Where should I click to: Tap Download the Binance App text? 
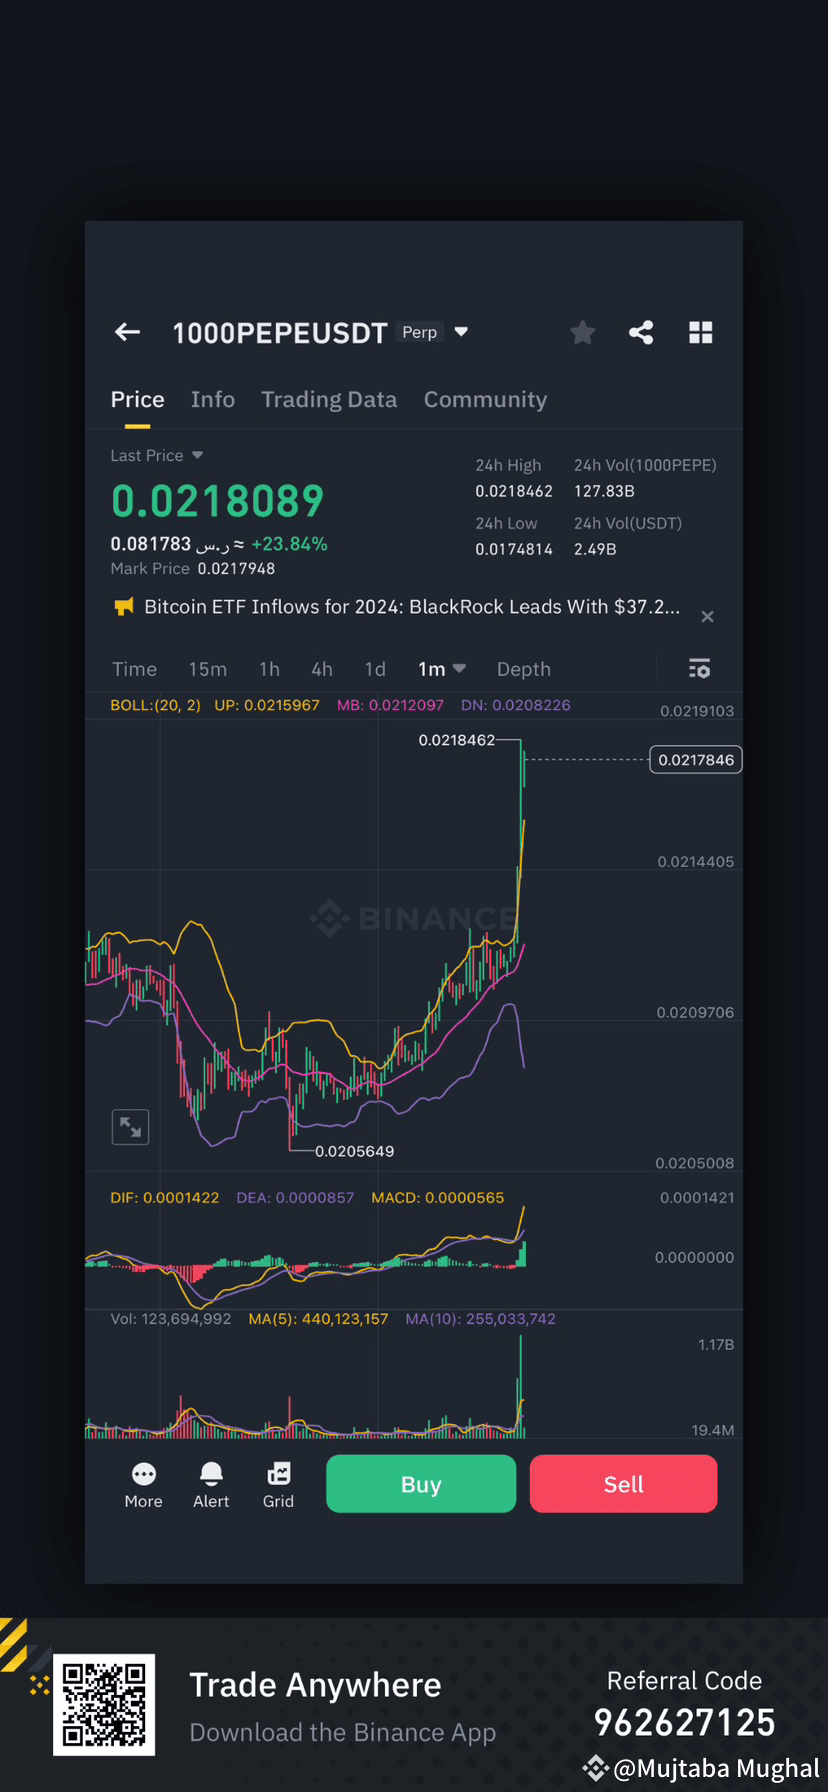pyautogui.click(x=343, y=1733)
